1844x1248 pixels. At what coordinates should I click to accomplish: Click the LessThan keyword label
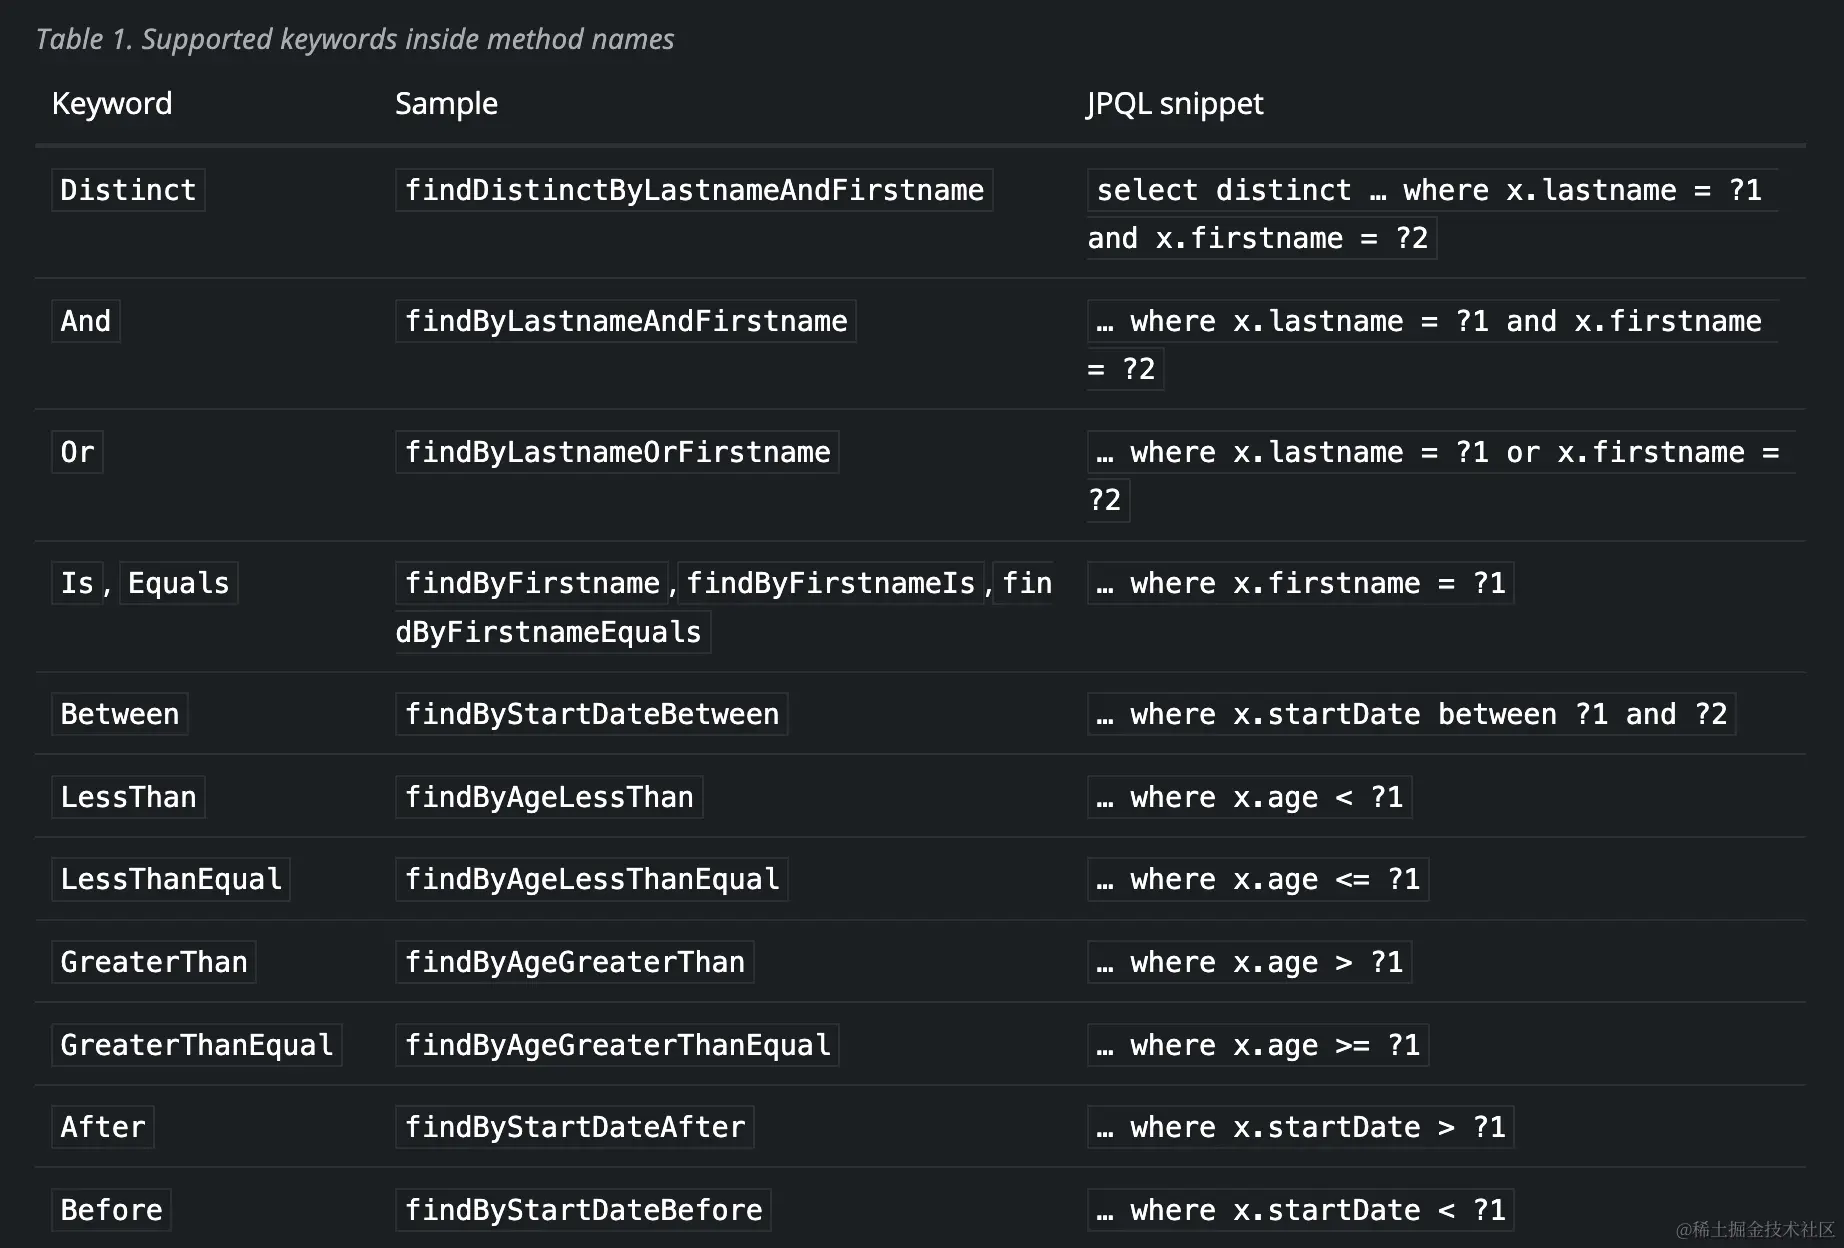[x=128, y=797]
